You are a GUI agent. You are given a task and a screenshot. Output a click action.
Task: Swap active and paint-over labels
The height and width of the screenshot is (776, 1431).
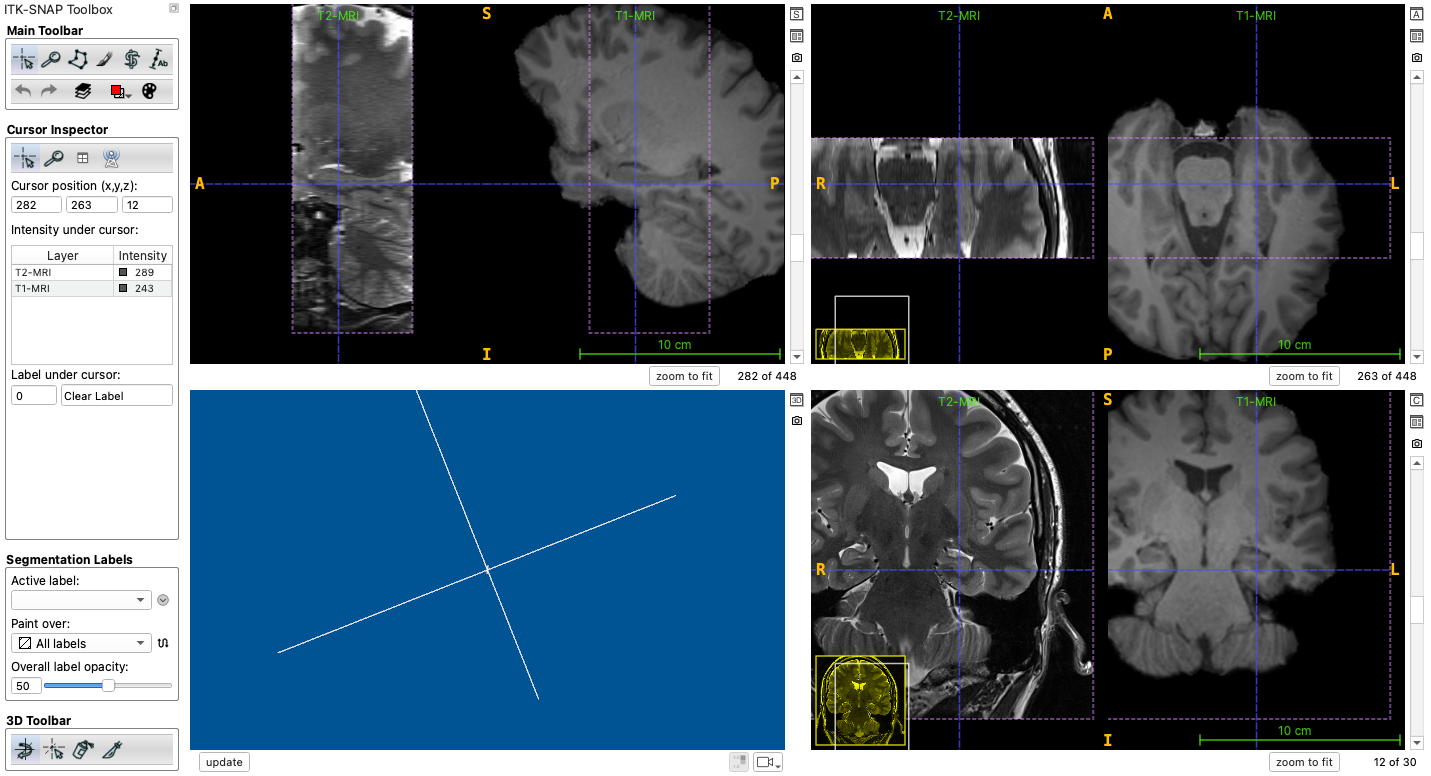tap(164, 643)
